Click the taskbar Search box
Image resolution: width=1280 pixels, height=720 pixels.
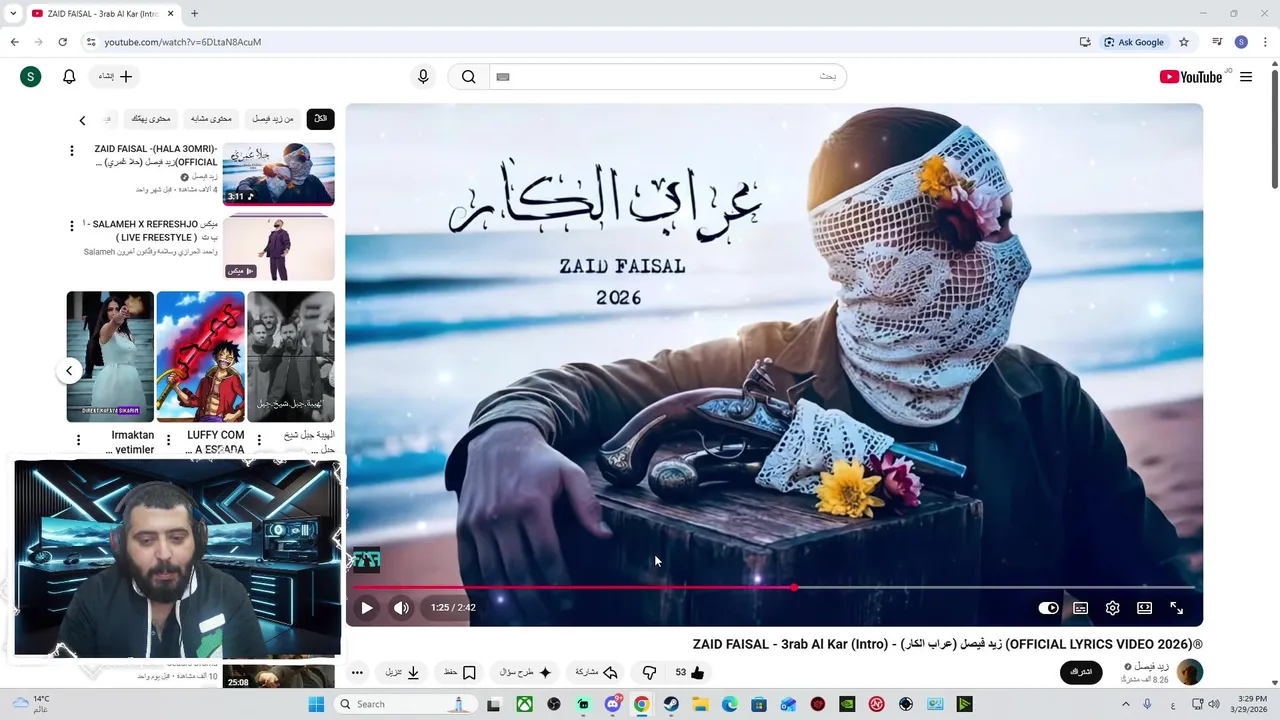[405, 704]
